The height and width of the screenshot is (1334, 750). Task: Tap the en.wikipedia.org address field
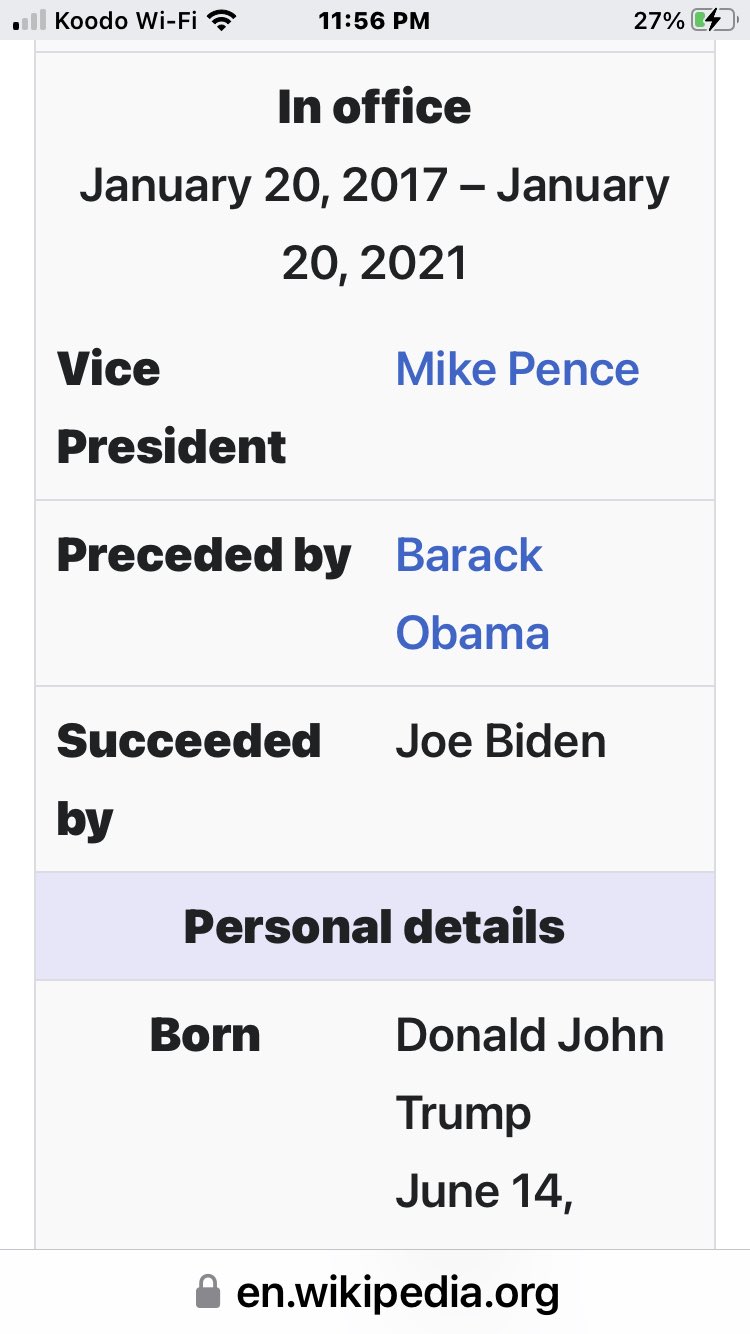click(397, 1292)
